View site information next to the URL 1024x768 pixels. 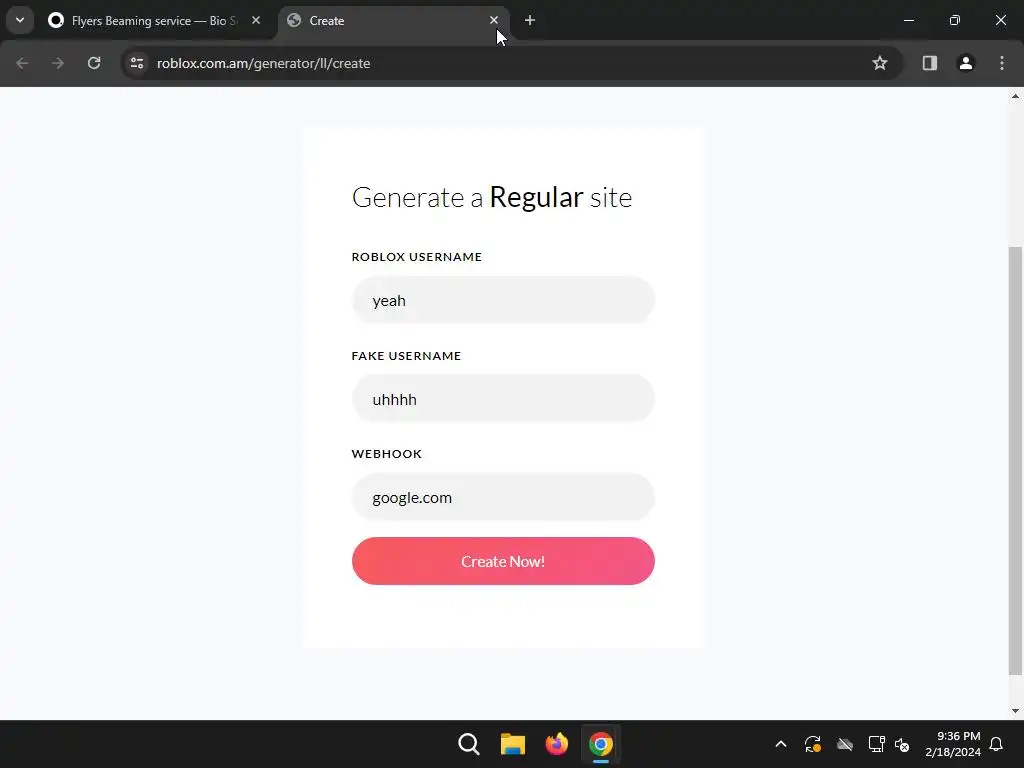pos(137,63)
